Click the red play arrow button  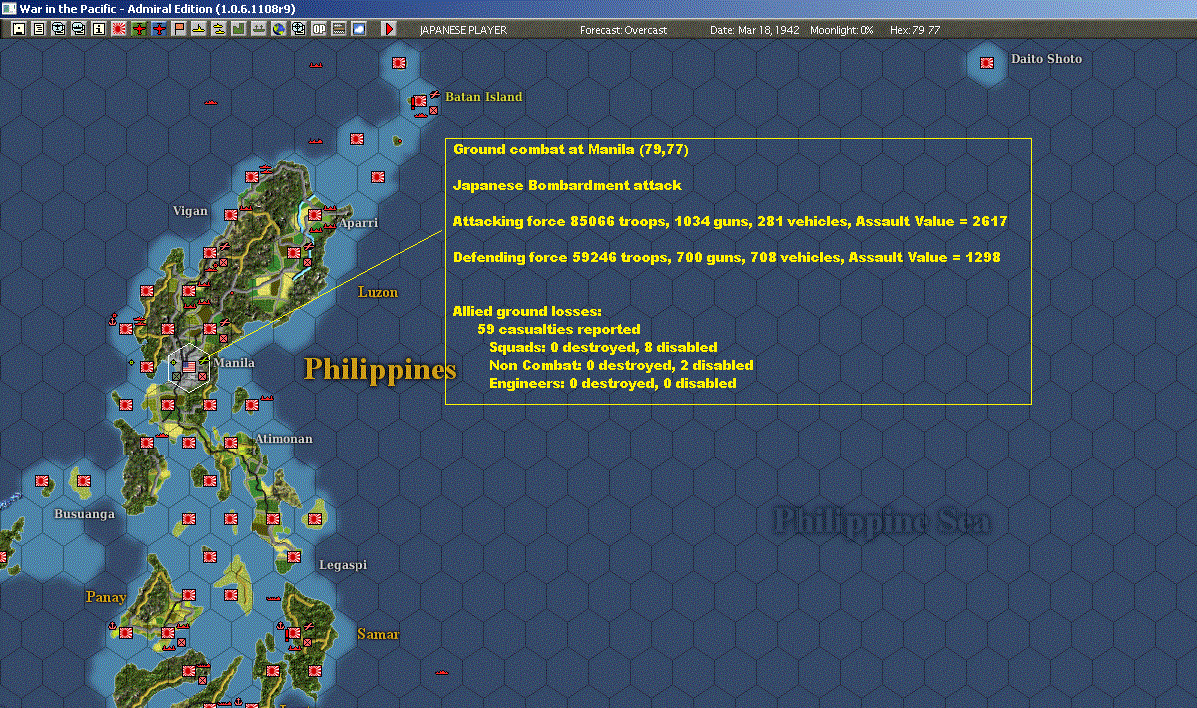389,29
